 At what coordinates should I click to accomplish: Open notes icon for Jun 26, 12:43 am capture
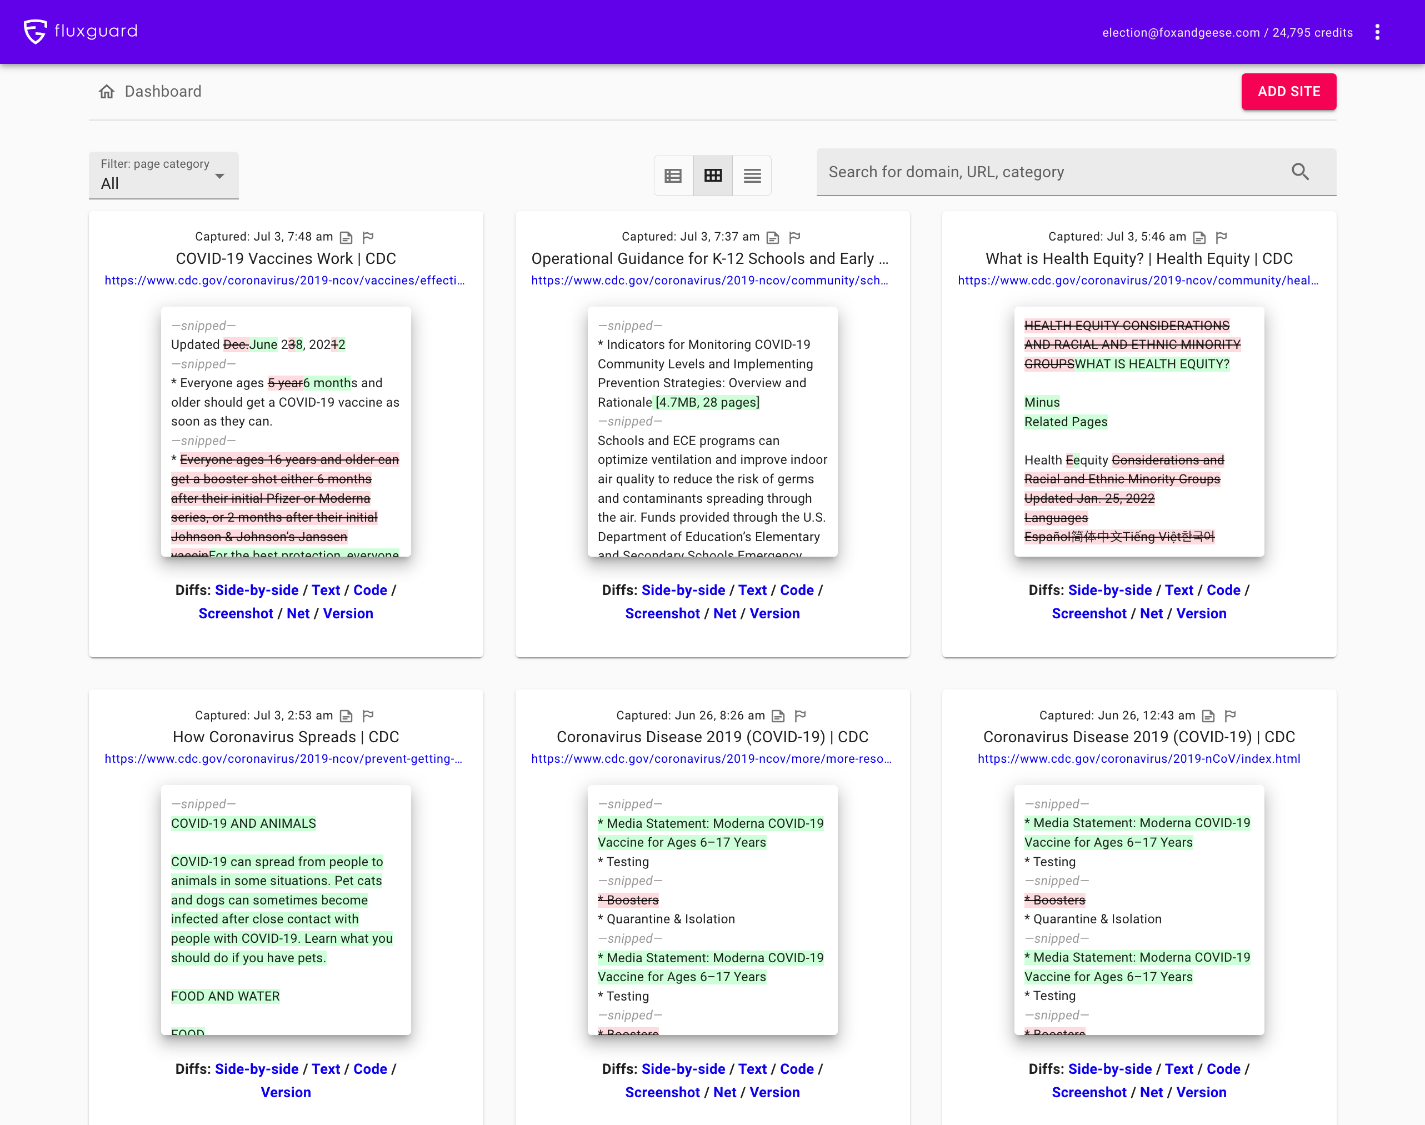point(1208,716)
